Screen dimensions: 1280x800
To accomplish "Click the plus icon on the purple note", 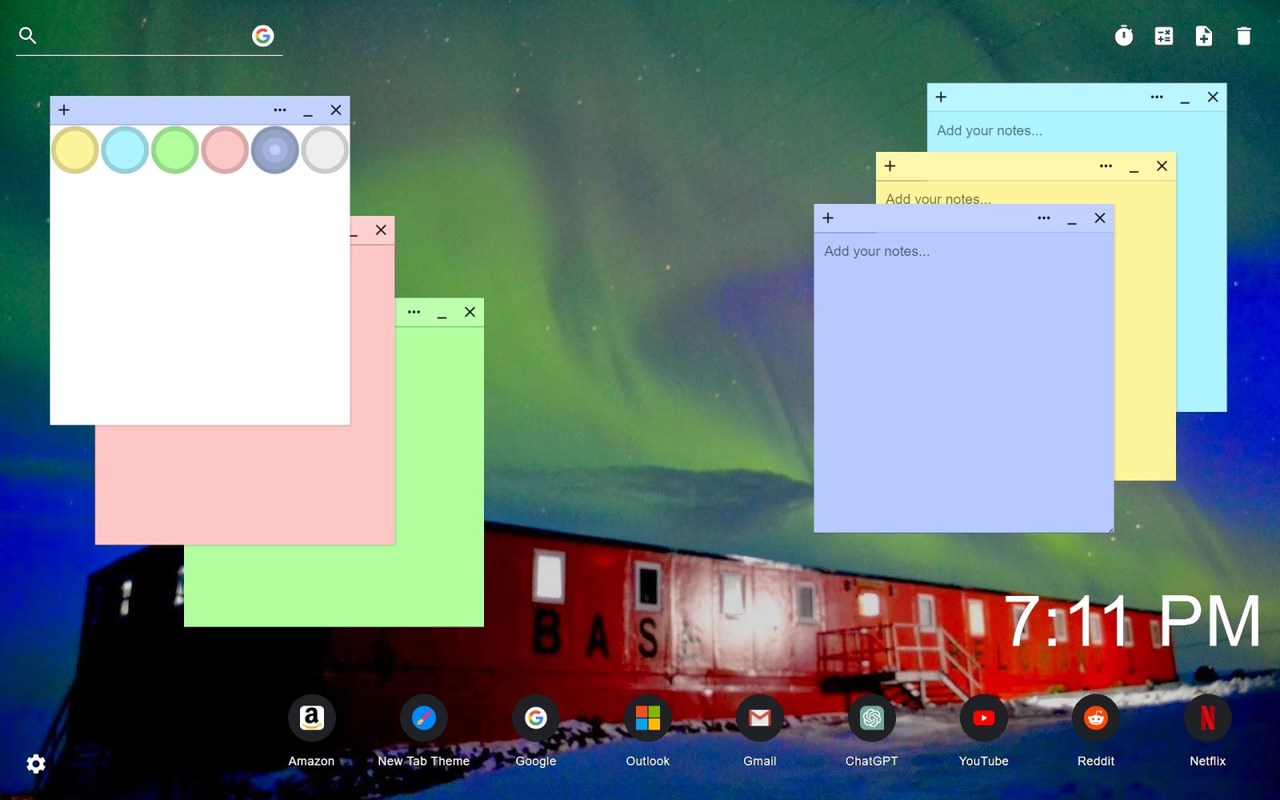I will [828, 218].
